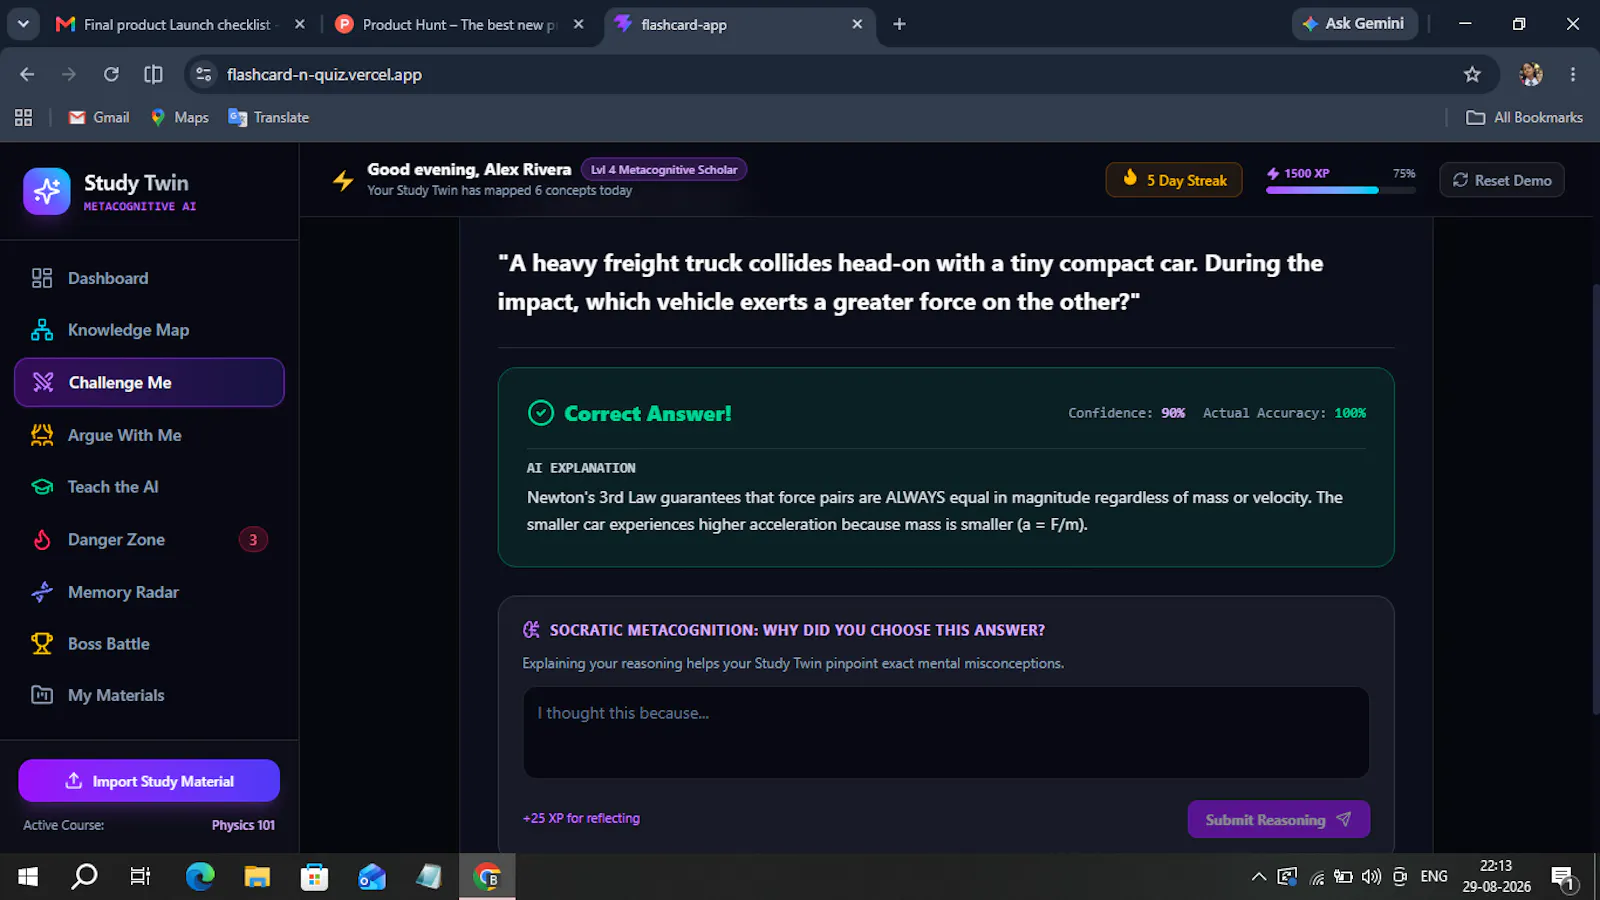Click the Submit Reasoning button

[1278, 819]
